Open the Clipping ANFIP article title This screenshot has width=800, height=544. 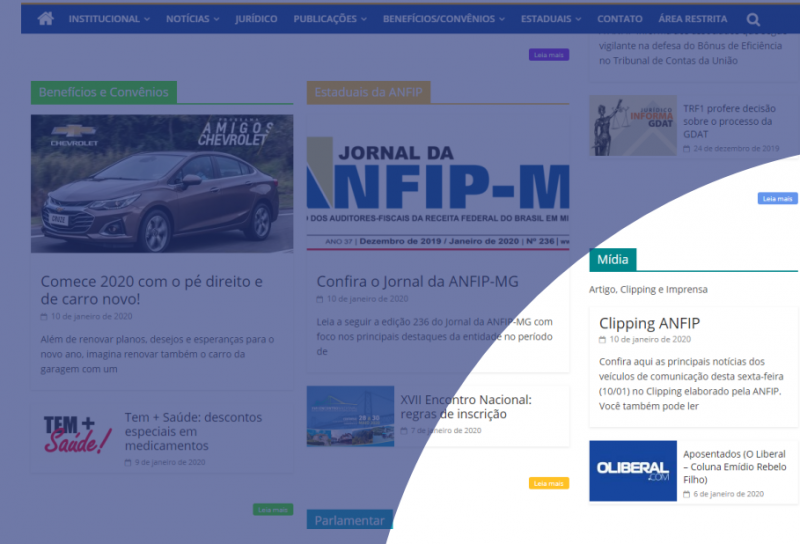pos(649,323)
